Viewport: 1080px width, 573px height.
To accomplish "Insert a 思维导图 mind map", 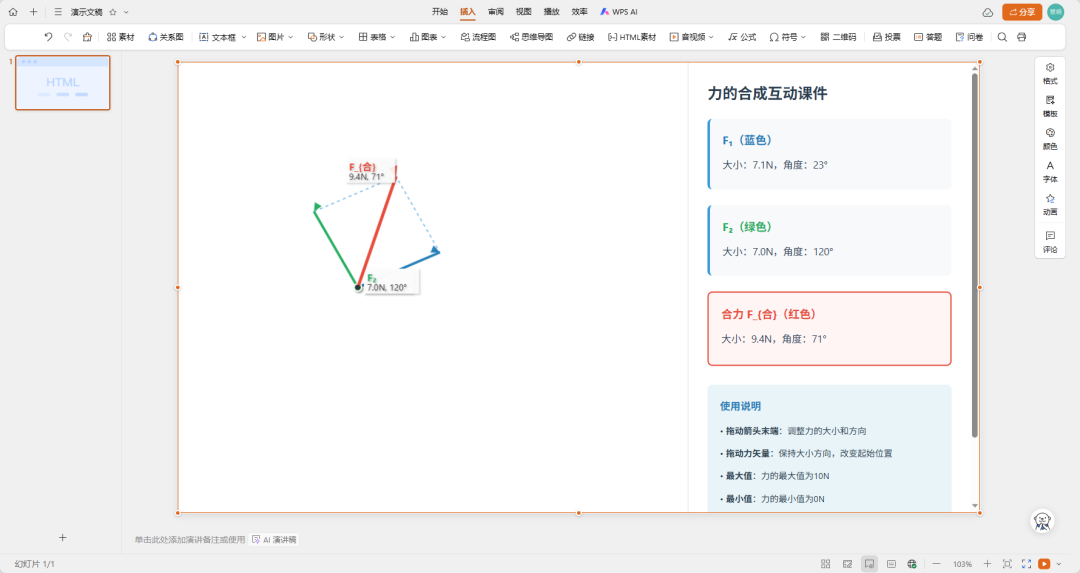I will tap(531, 37).
